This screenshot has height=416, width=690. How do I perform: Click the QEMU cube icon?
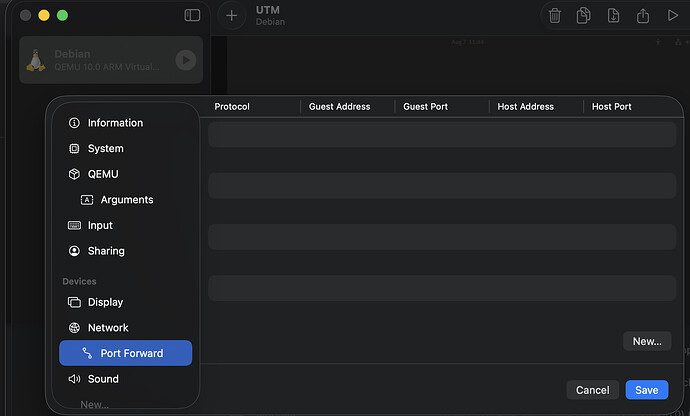point(74,174)
